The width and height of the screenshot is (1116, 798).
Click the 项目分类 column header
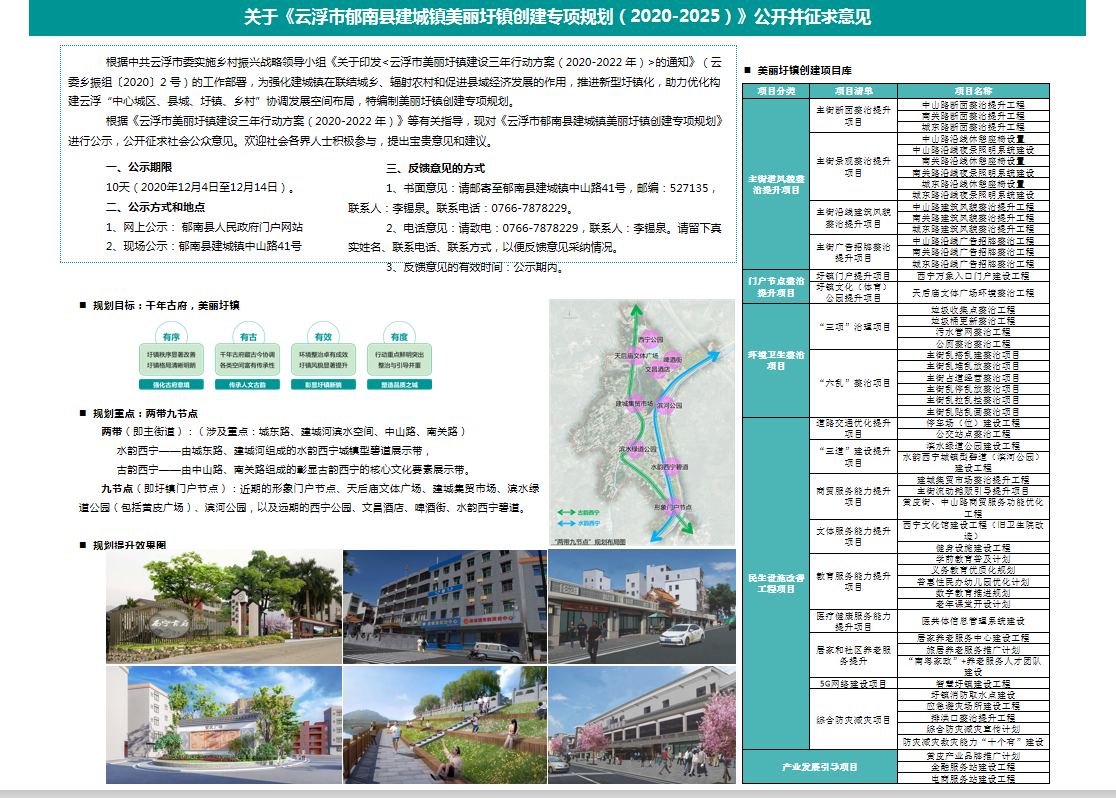776,91
